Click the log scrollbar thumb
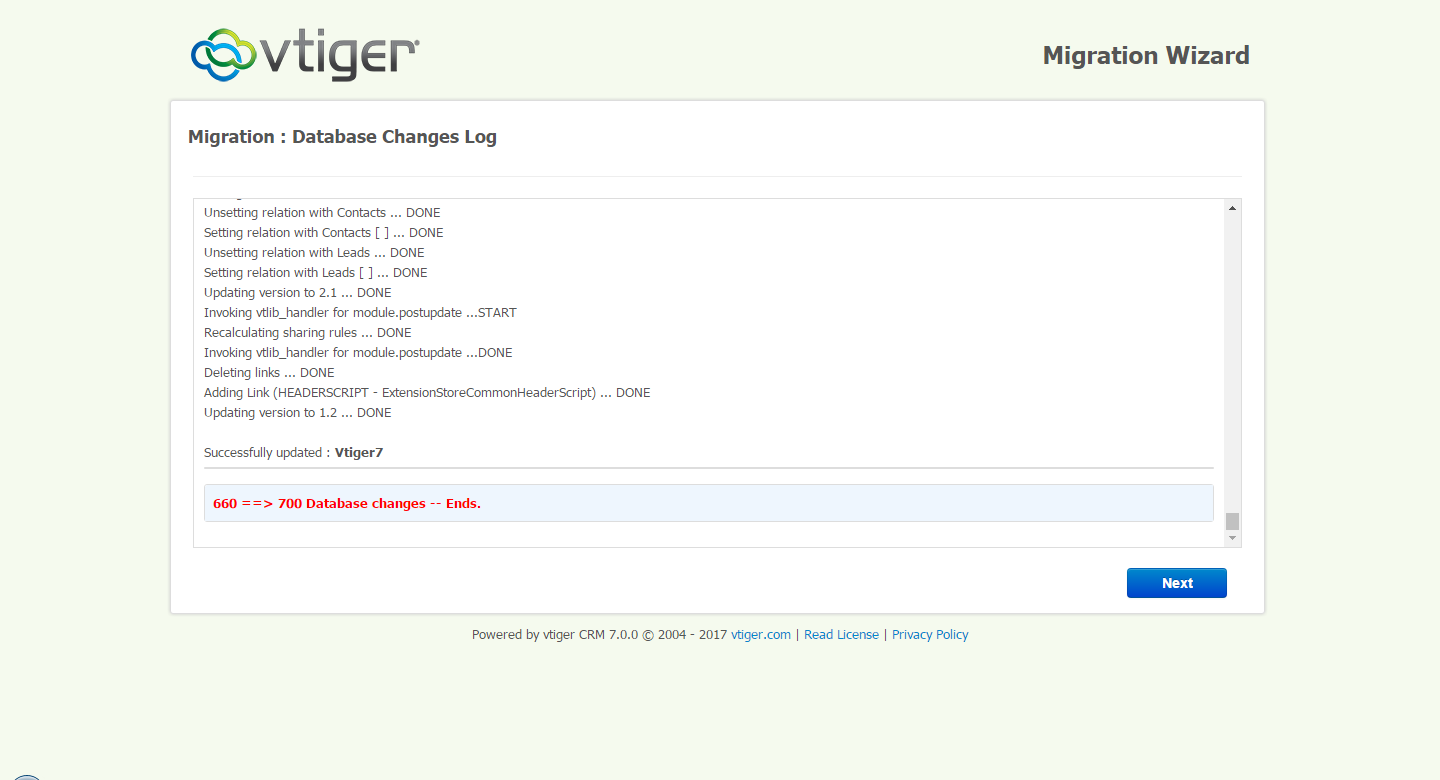This screenshot has height=780, width=1440. (1232, 521)
